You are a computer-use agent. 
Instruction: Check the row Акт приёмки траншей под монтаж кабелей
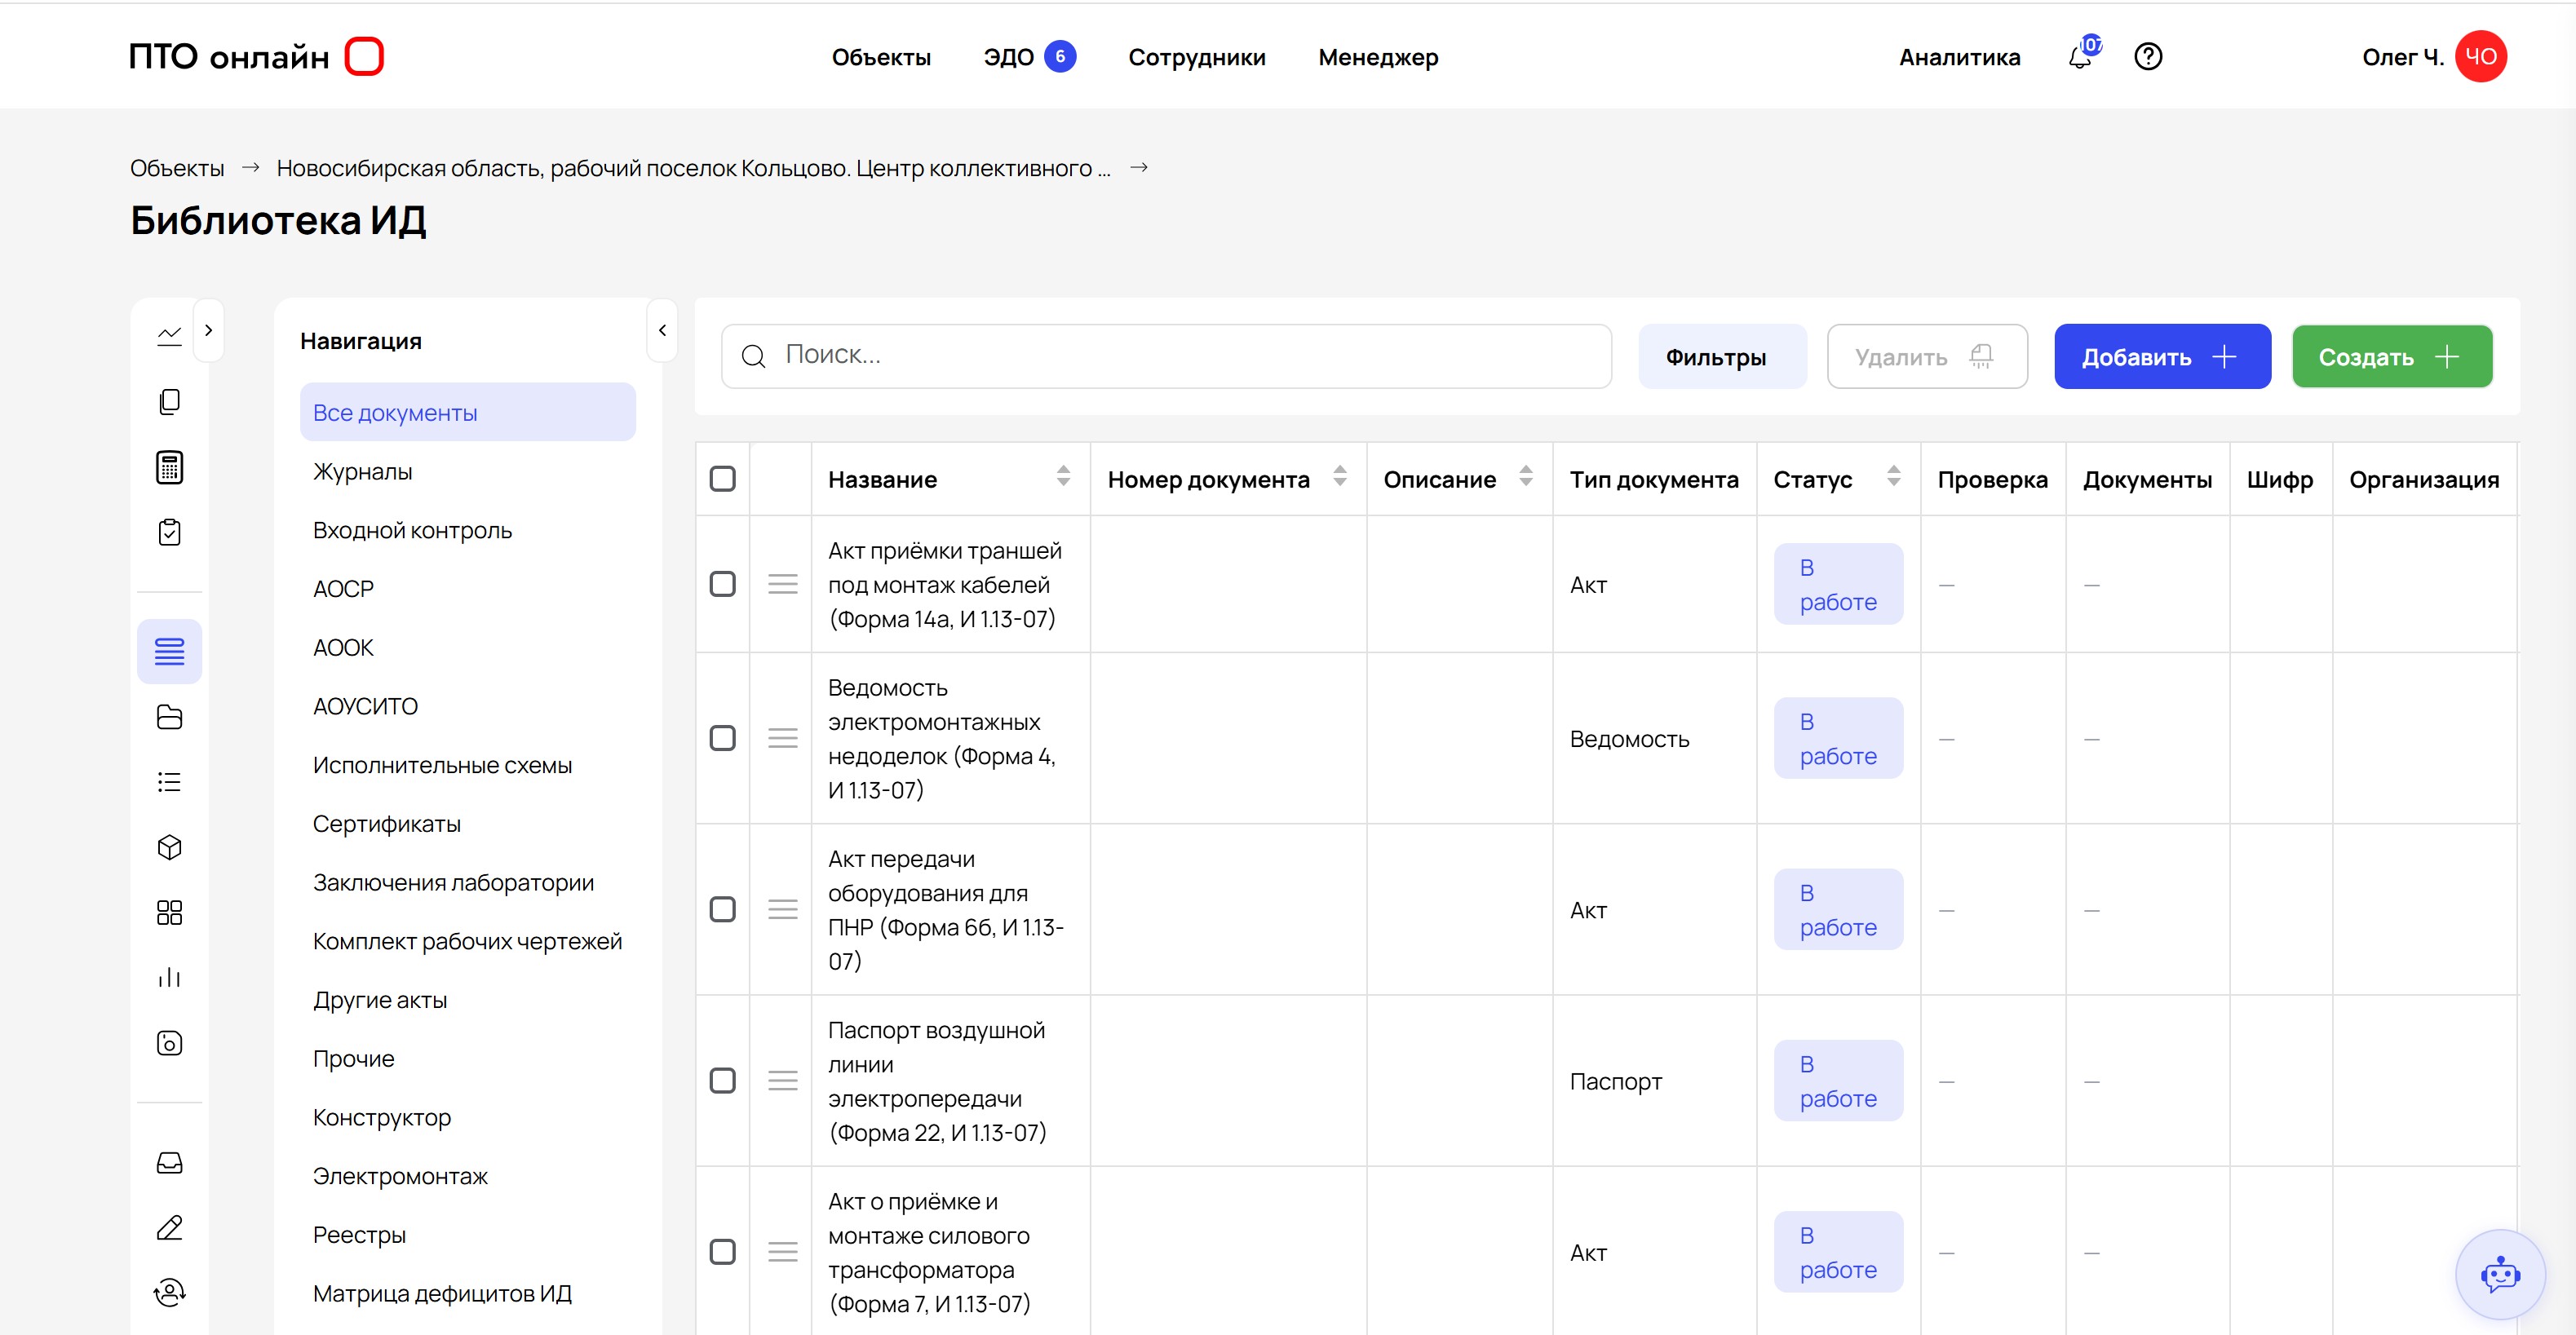pyautogui.click(x=722, y=584)
